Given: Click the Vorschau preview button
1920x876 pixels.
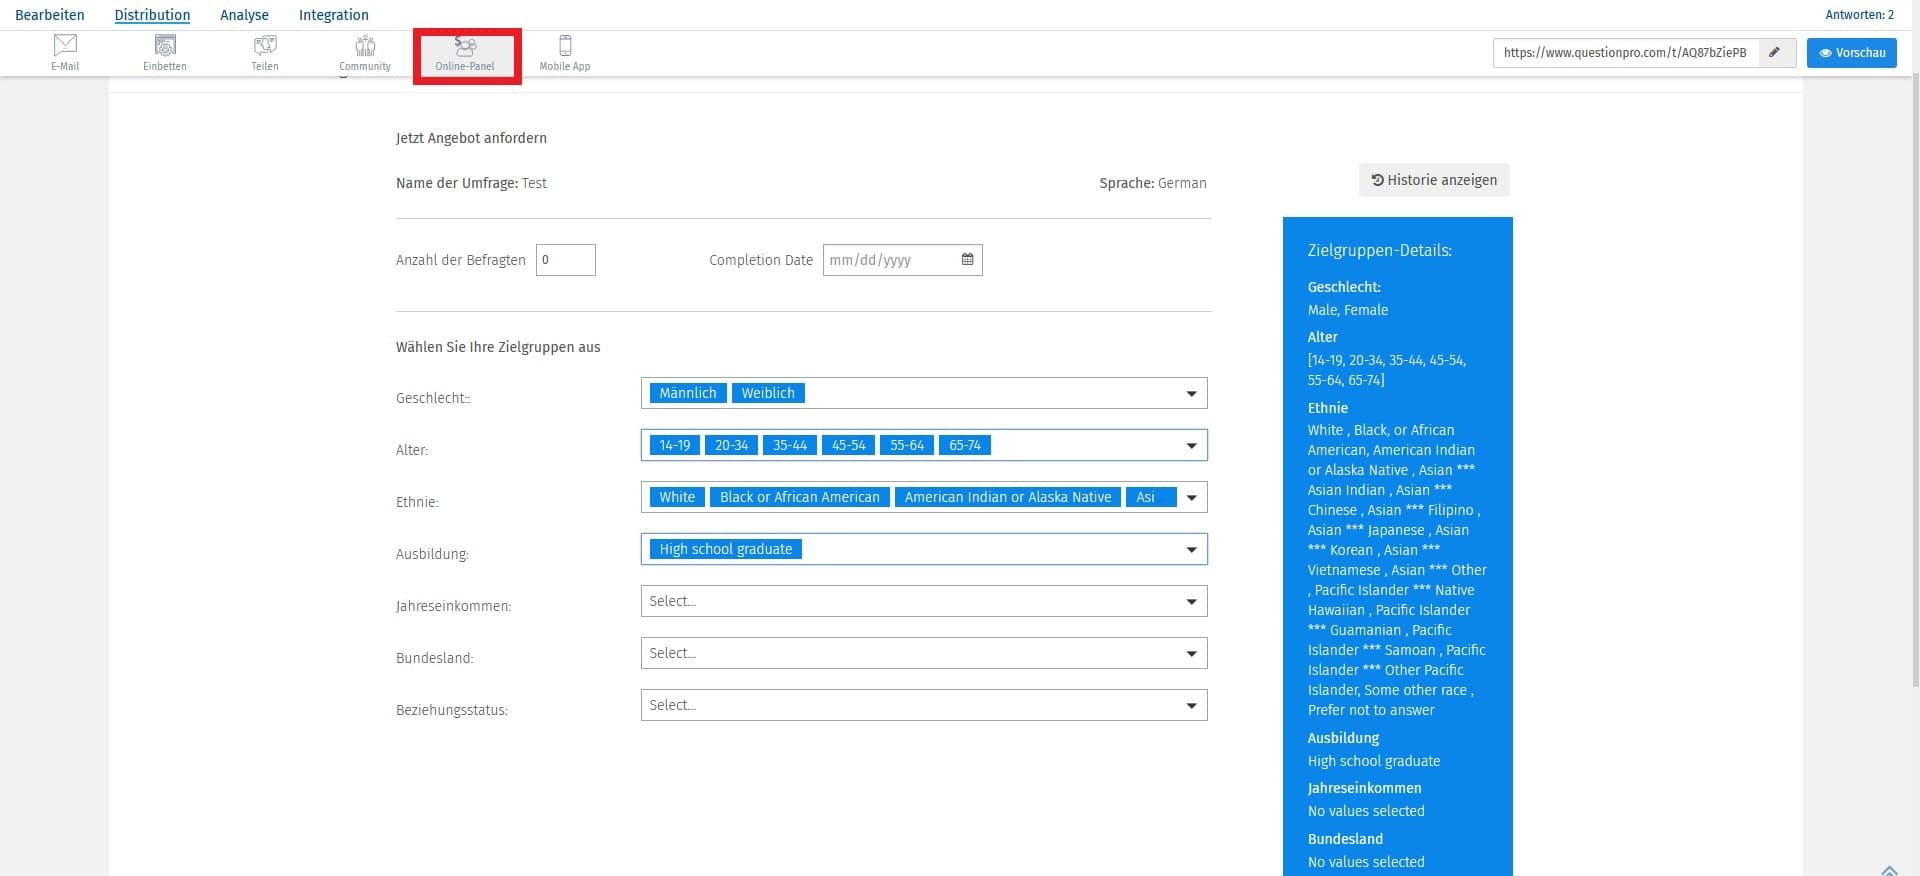Looking at the screenshot, I should pyautogui.click(x=1851, y=53).
